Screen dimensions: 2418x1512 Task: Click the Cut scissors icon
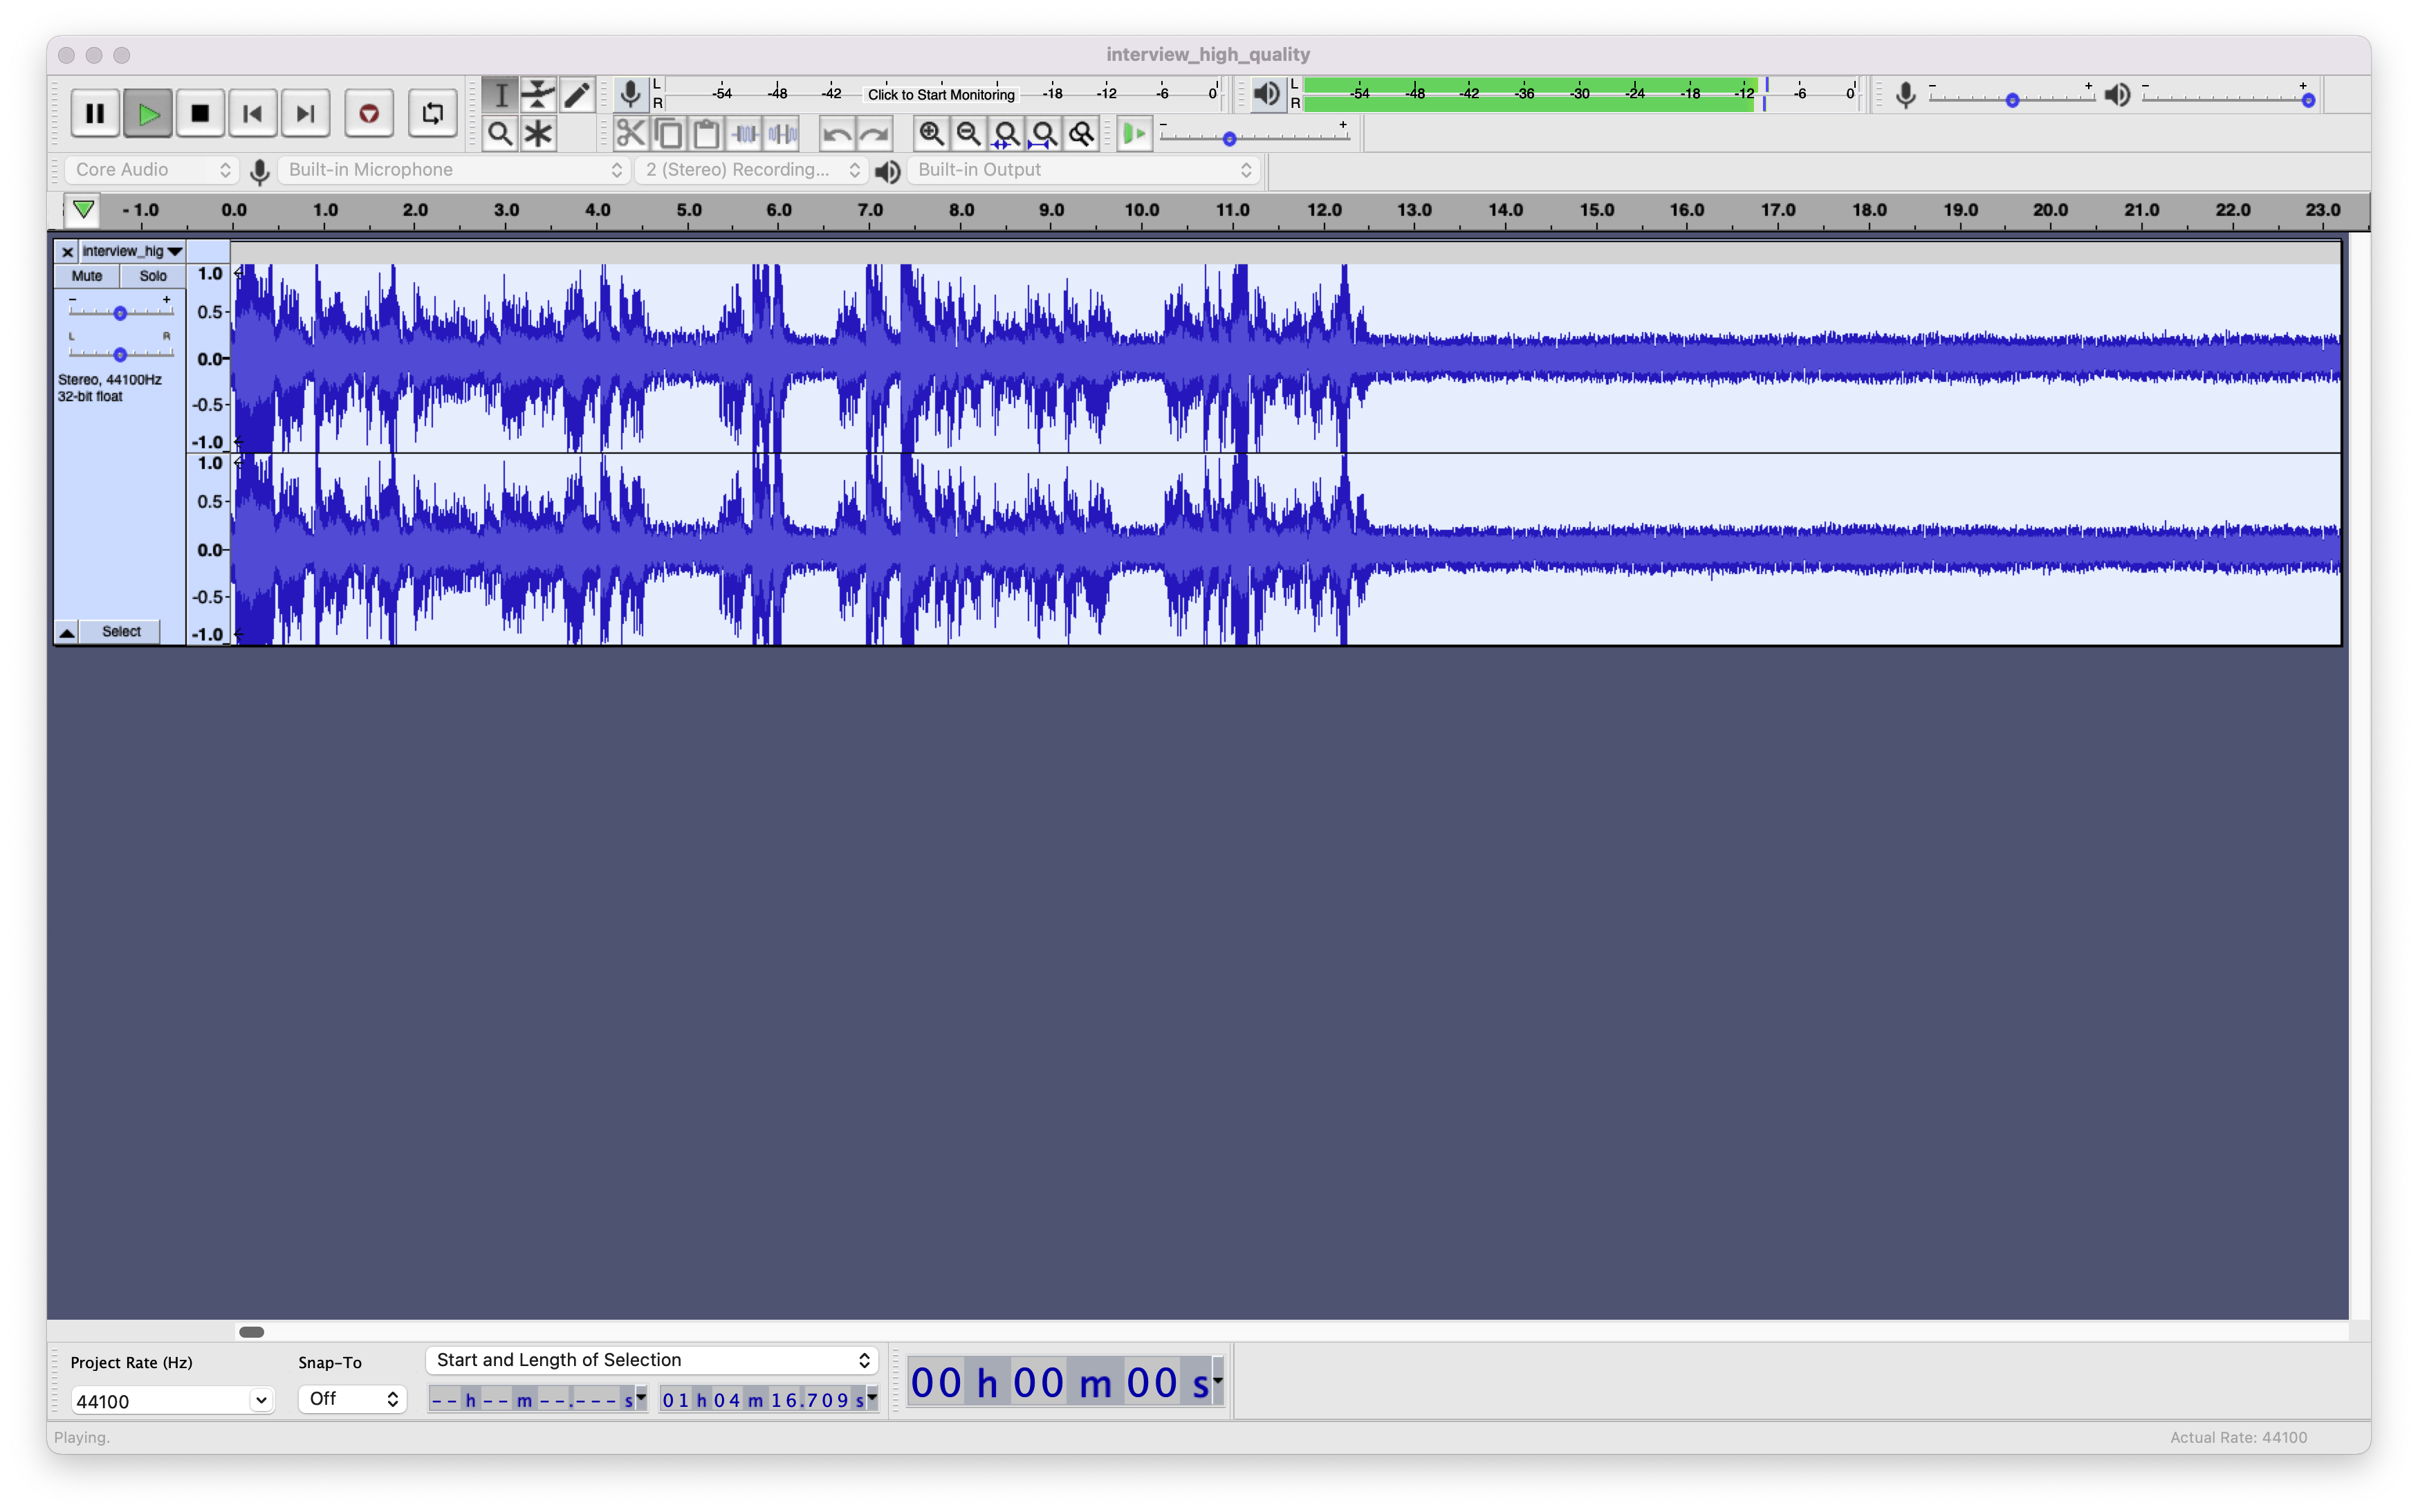(630, 133)
